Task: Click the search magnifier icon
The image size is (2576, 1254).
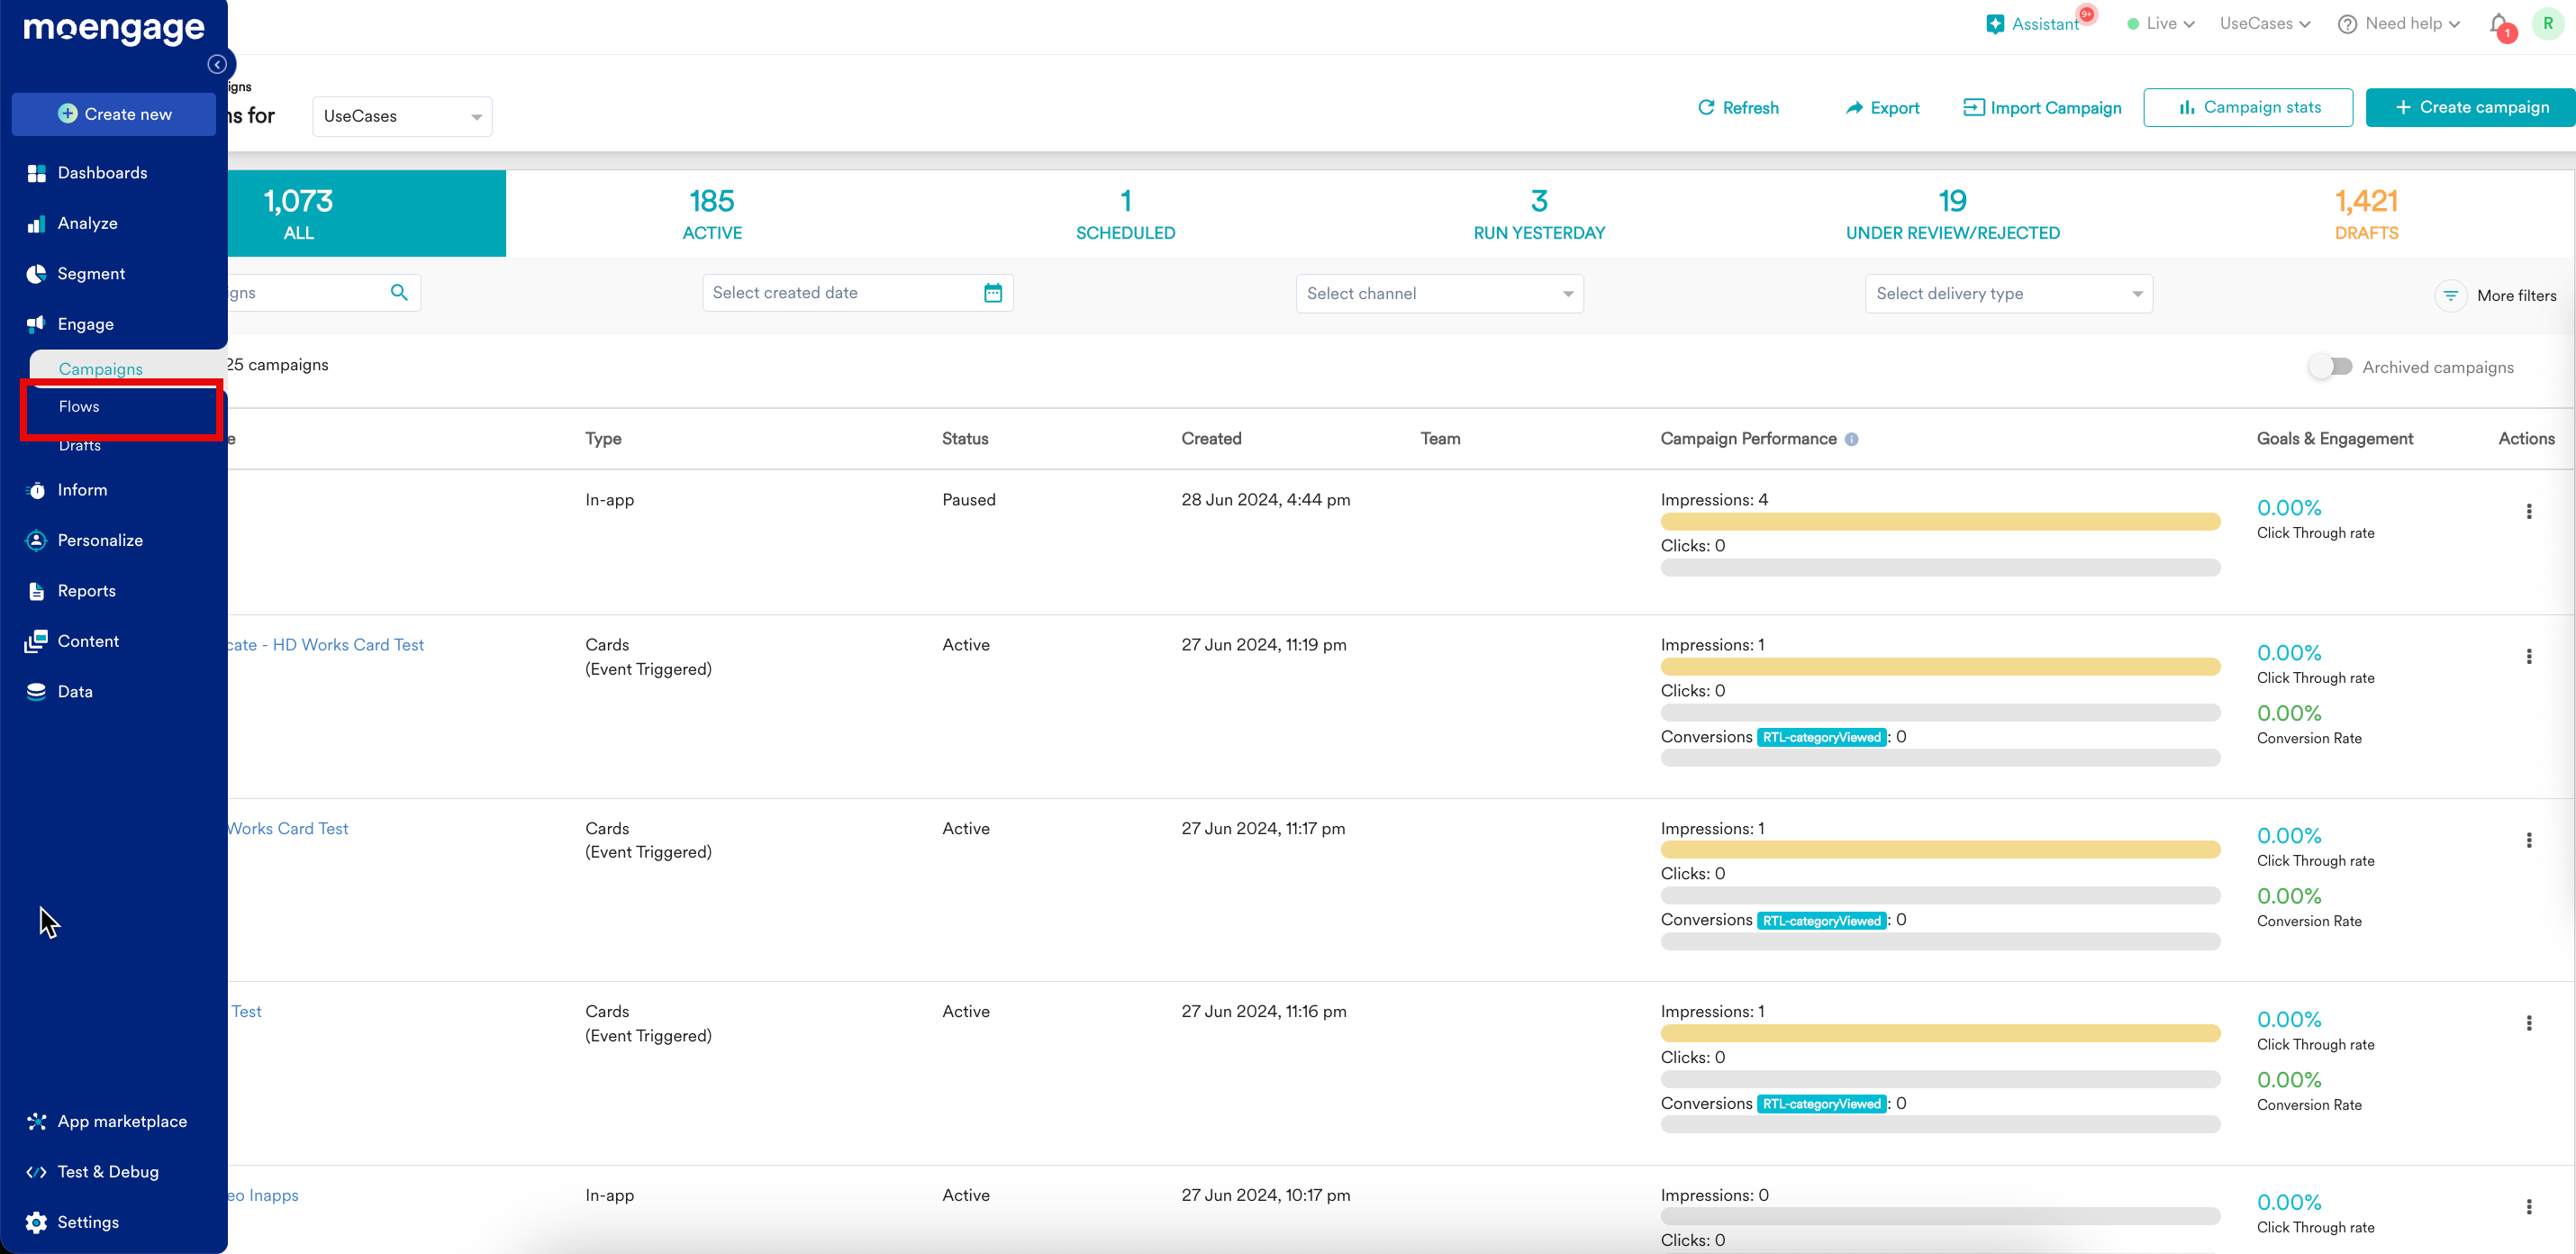Action: (399, 292)
